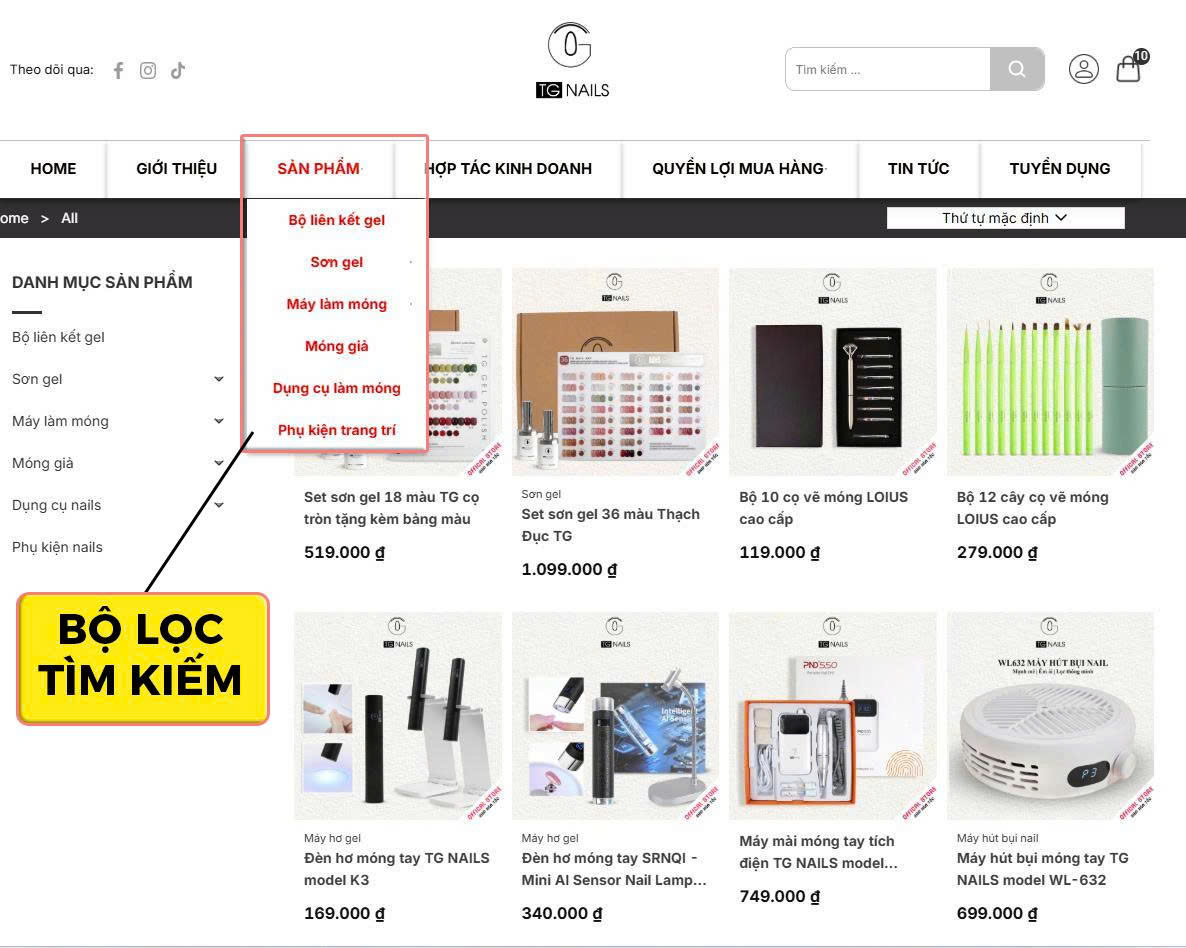Open Máy hút bụi móng tay WL-632 link

pos(1042,869)
